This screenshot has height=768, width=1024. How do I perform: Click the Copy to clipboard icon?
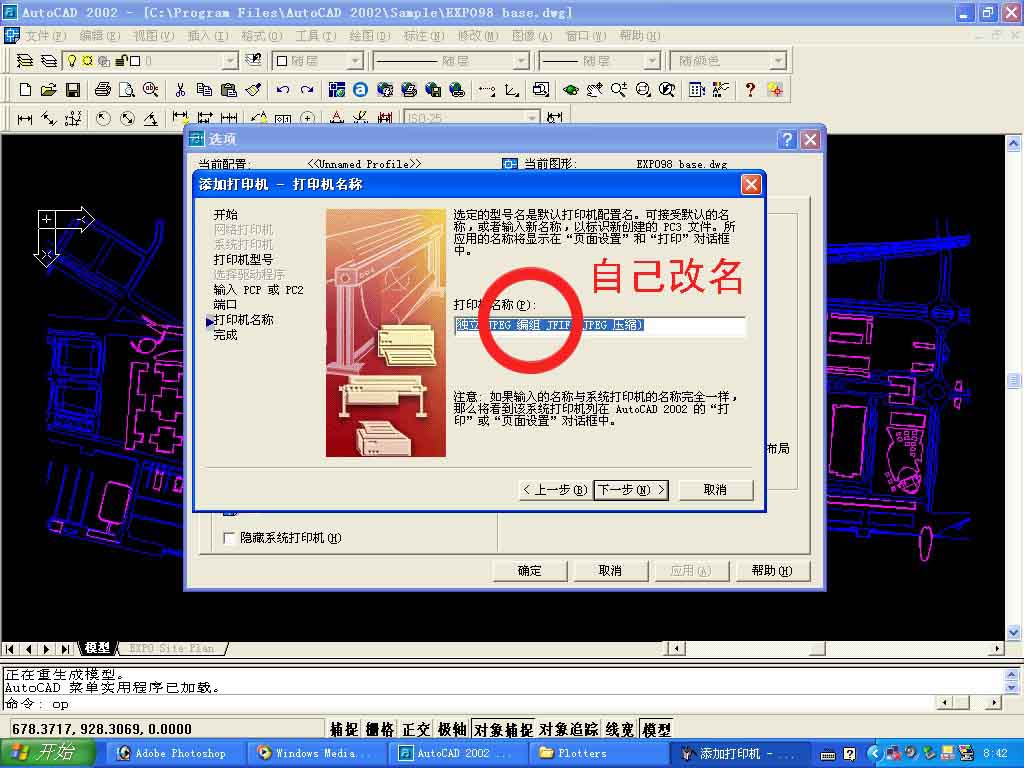(204, 89)
